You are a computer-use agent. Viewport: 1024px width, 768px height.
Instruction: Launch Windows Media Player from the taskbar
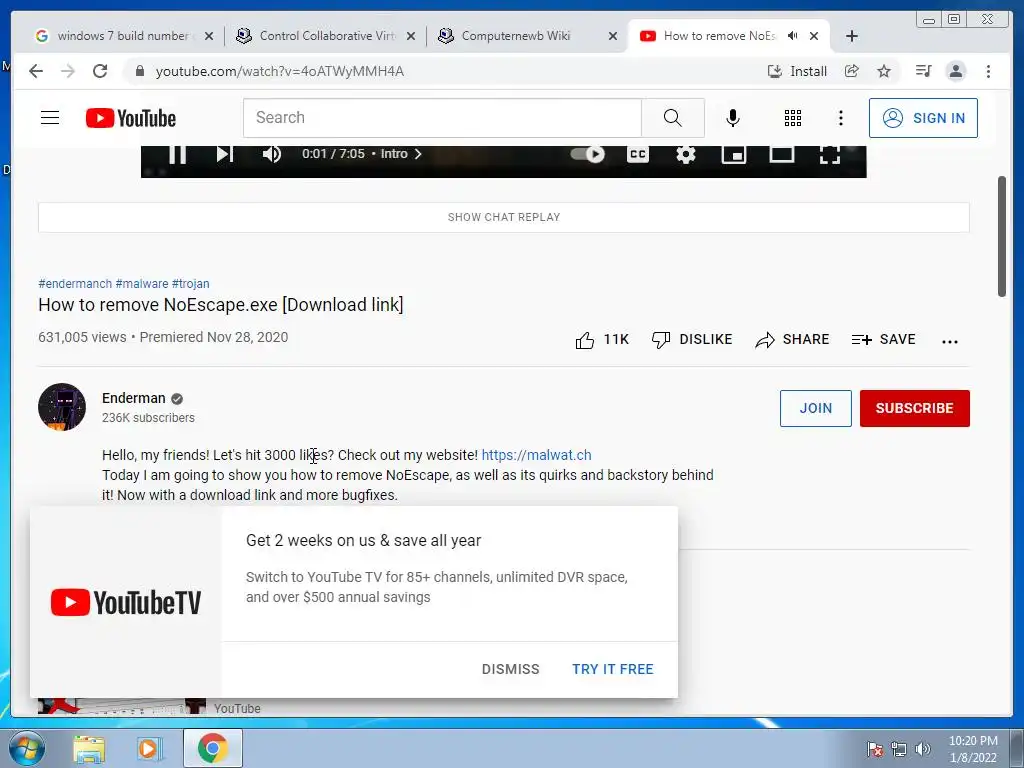tap(150, 748)
